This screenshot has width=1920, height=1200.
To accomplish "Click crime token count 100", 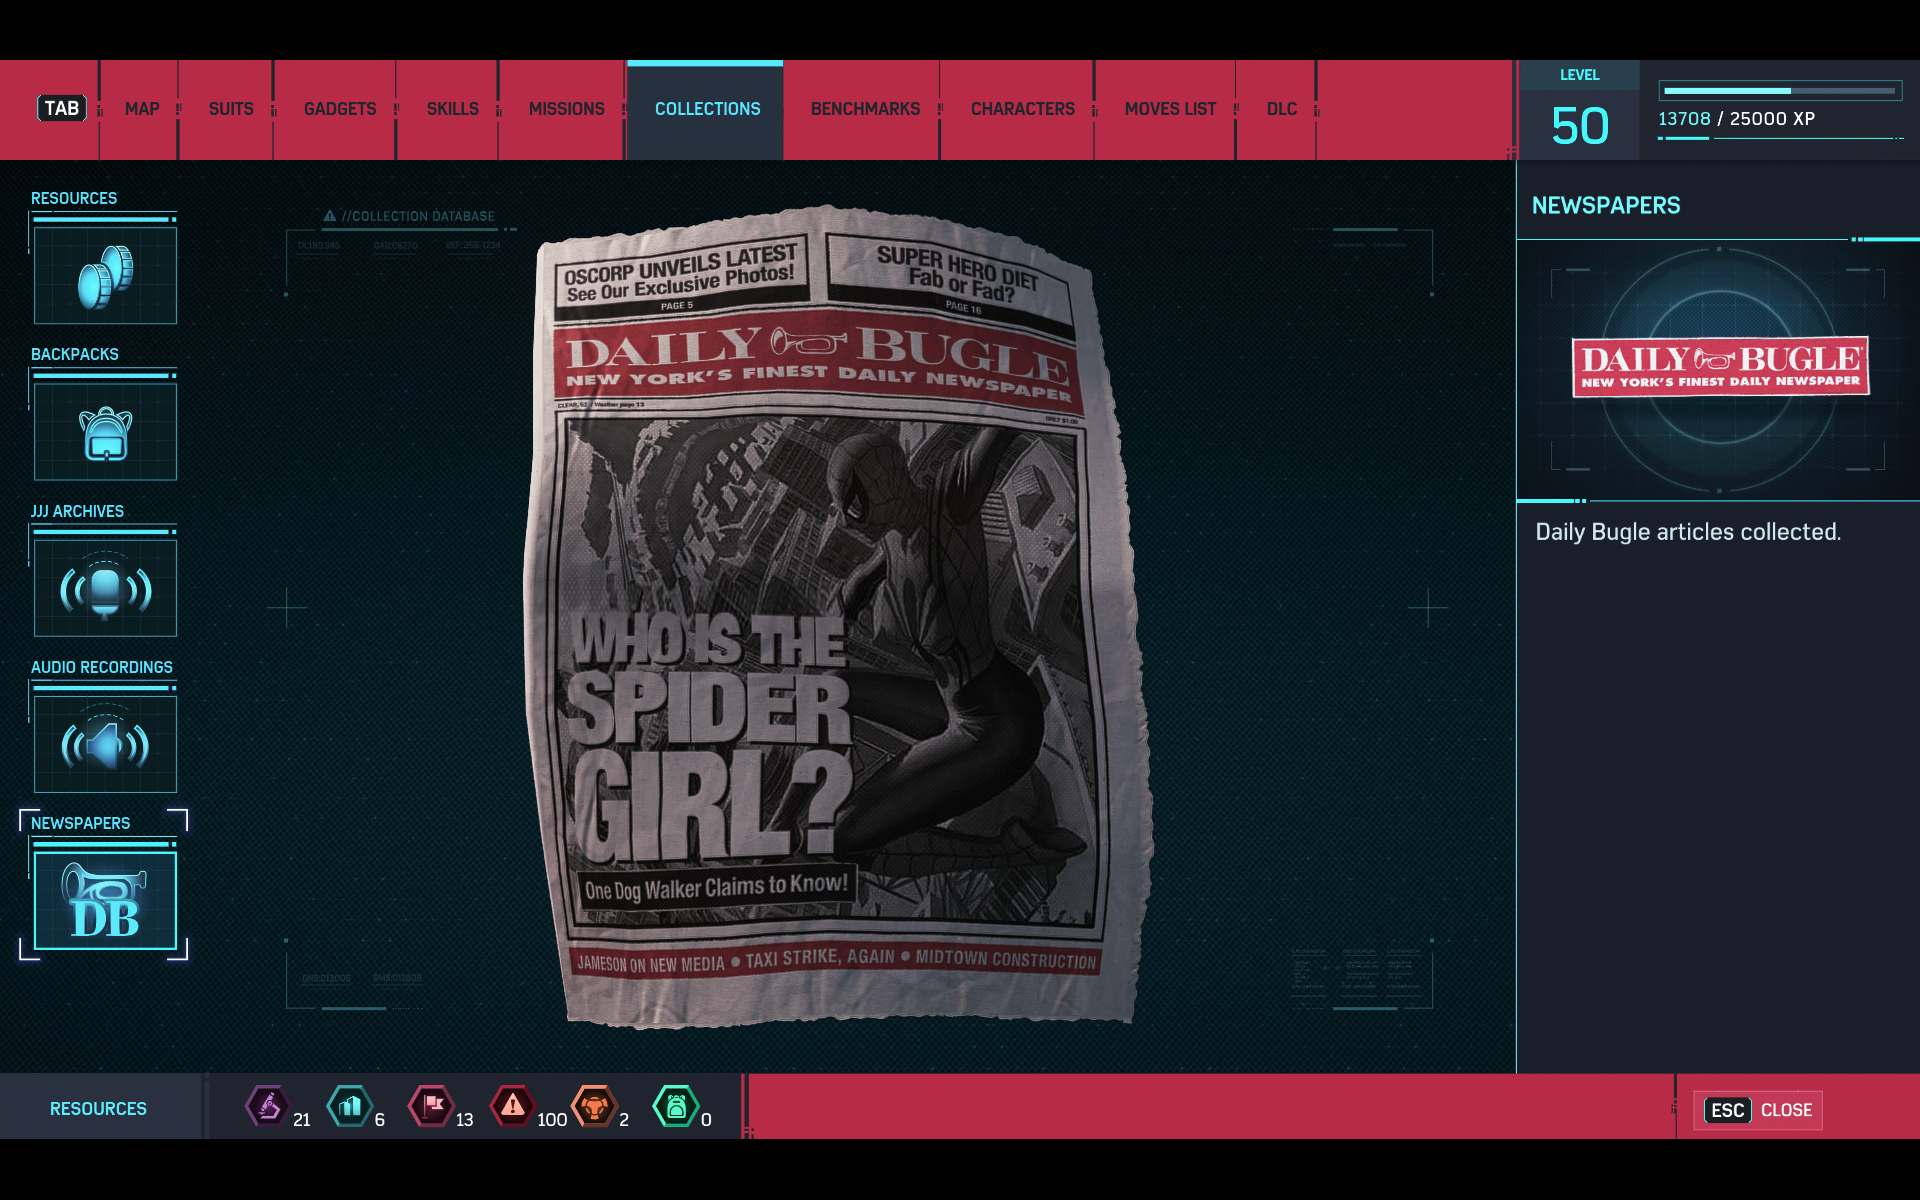I will click(552, 1120).
